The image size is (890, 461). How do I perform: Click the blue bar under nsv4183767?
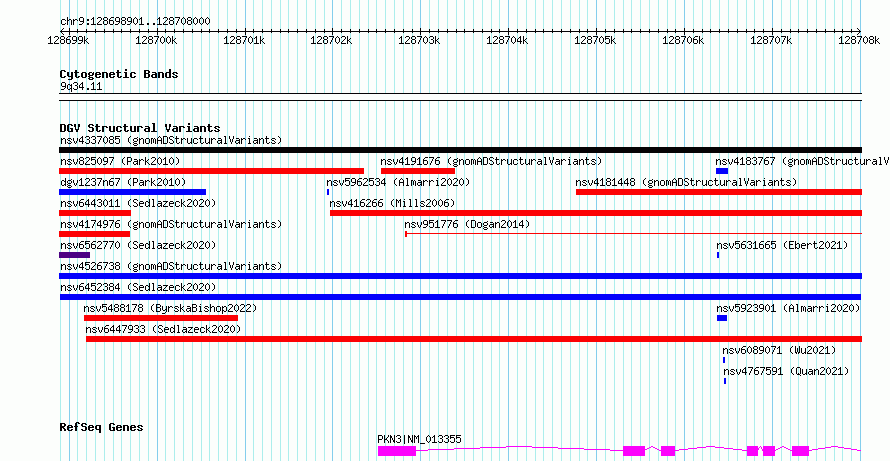(721, 171)
